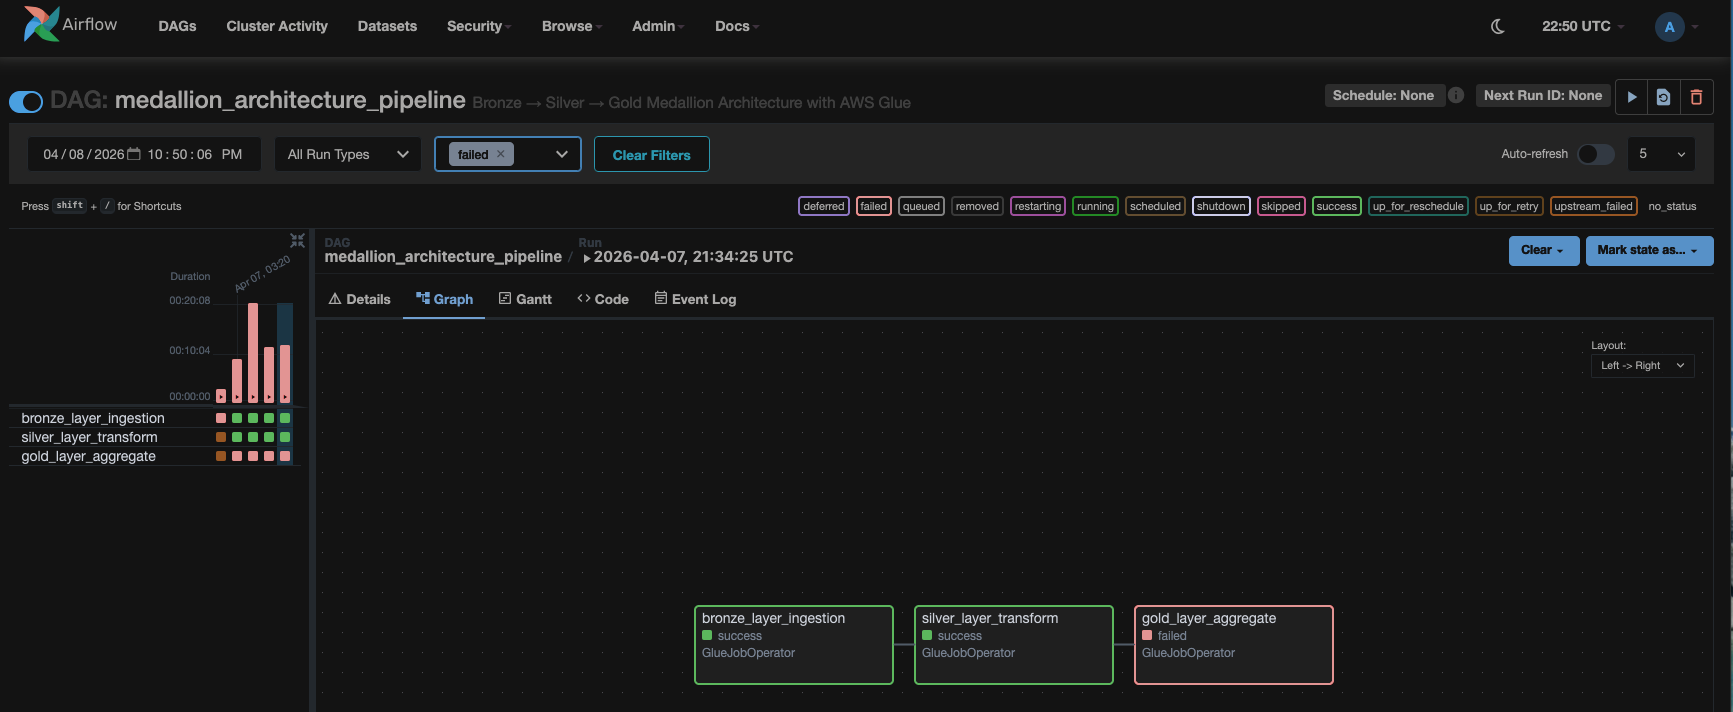Click the Schedule: None badge
Image resolution: width=1733 pixels, height=712 pixels.
point(1383,95)
